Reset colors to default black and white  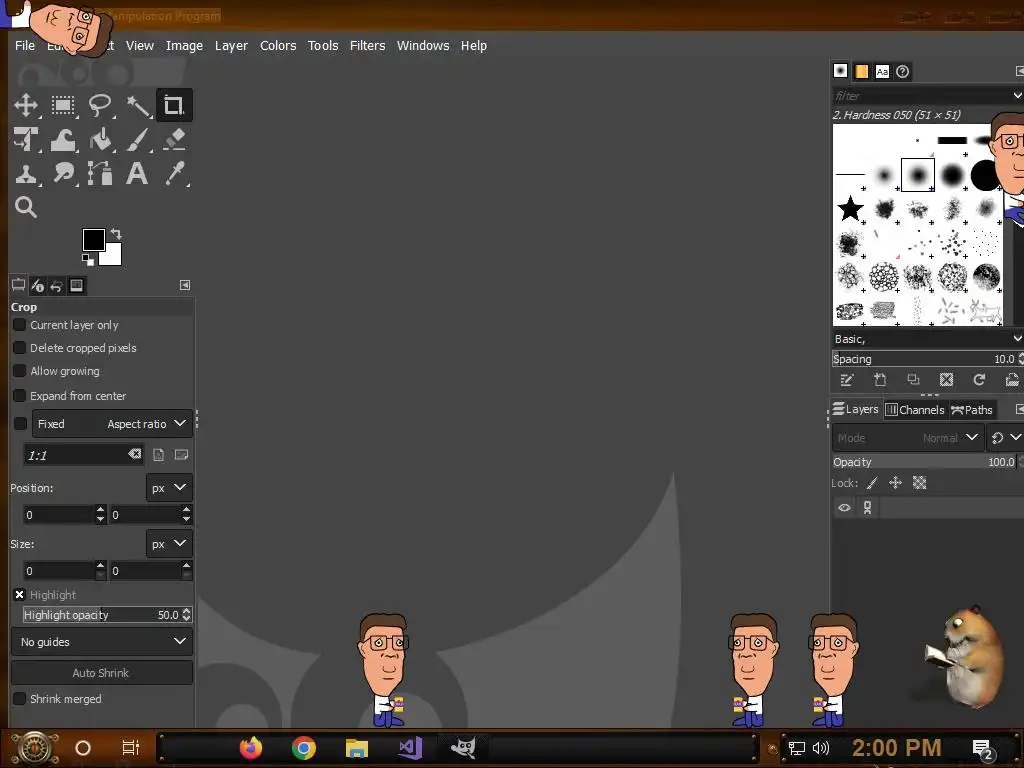[88, 260]
